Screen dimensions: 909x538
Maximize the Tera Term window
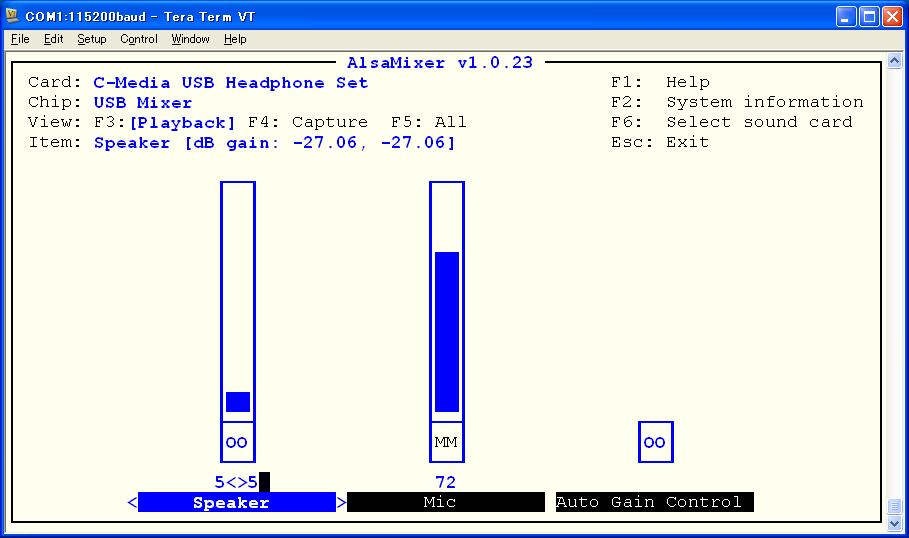coord(869,16)
